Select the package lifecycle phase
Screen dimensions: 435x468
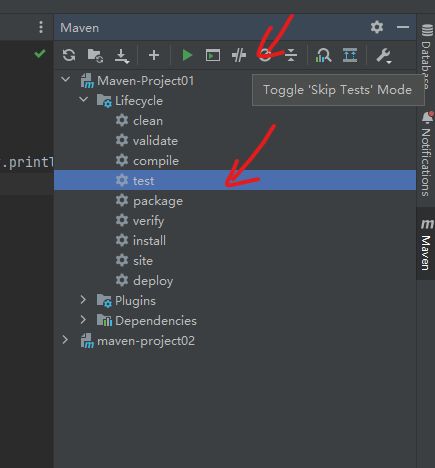coord(158,201)
